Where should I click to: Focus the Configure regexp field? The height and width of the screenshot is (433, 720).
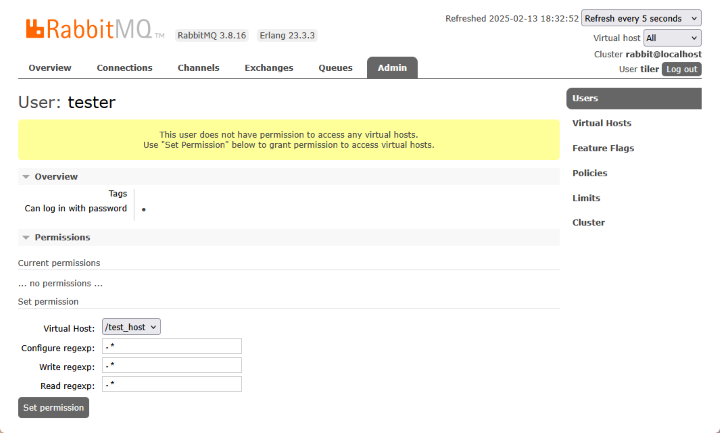[x=172, y=346]
